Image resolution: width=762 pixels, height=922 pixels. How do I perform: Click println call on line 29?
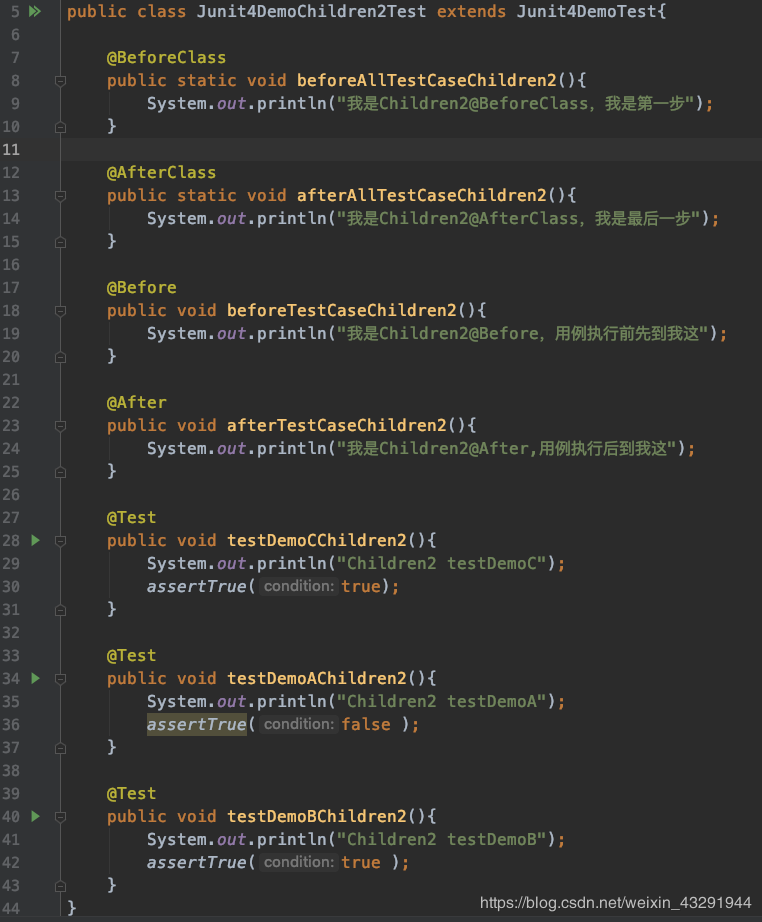(x=292, y=563)
